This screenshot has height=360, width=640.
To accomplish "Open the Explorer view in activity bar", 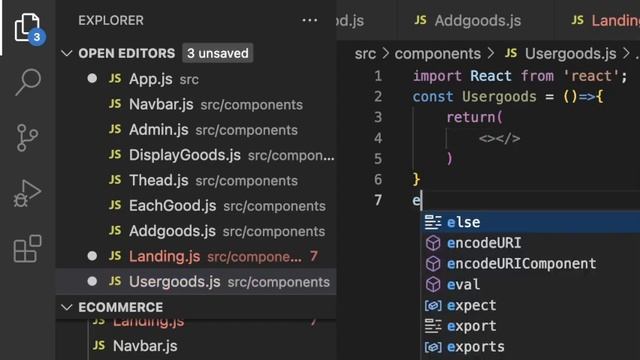I will pos(27,28).
